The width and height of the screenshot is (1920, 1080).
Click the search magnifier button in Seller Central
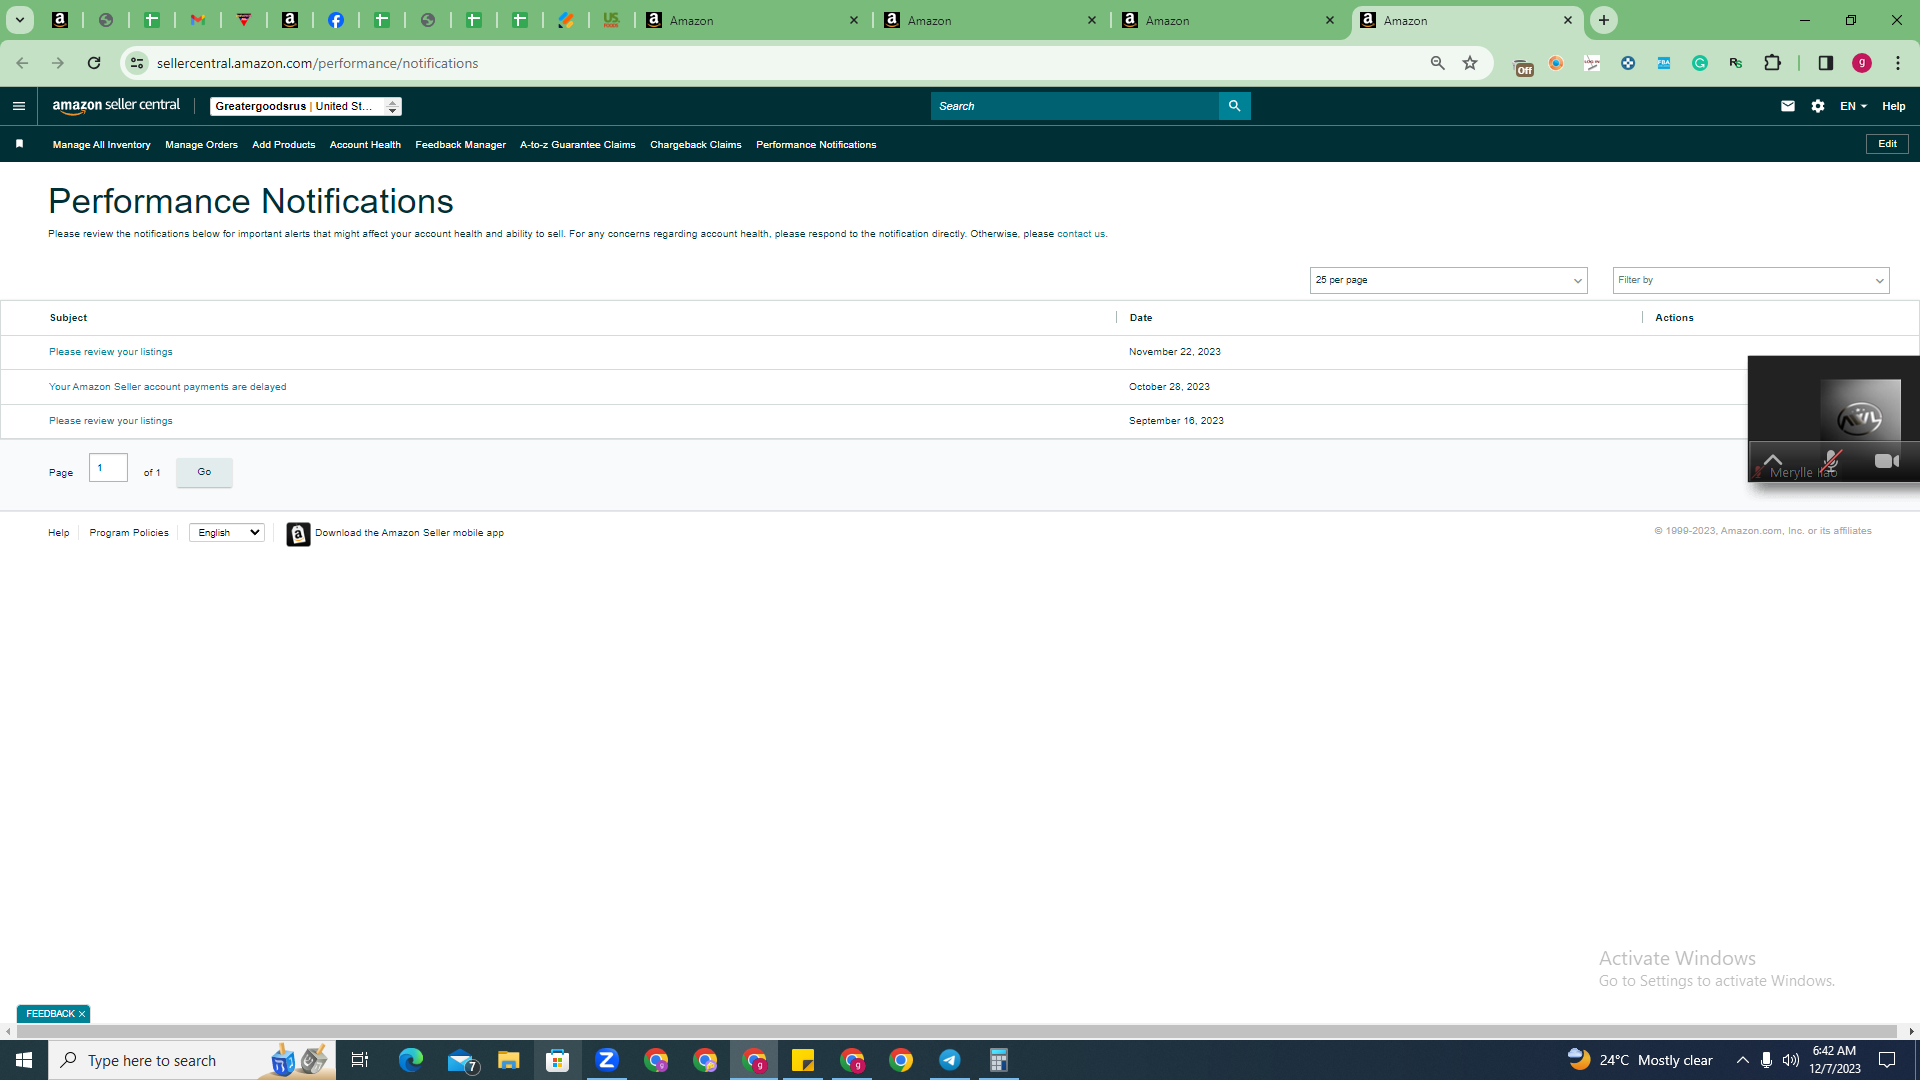1234,106
